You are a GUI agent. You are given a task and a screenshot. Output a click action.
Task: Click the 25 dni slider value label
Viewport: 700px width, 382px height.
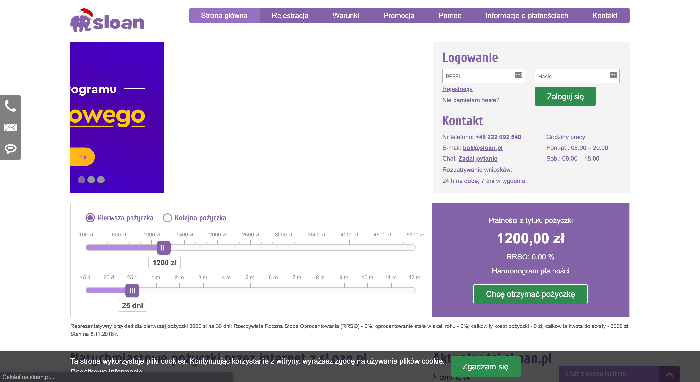(x=133, y=306)
